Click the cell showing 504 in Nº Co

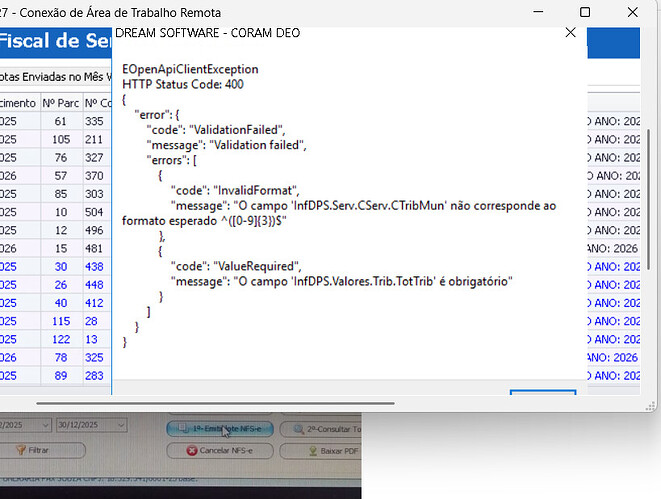[x=95, y=212]
